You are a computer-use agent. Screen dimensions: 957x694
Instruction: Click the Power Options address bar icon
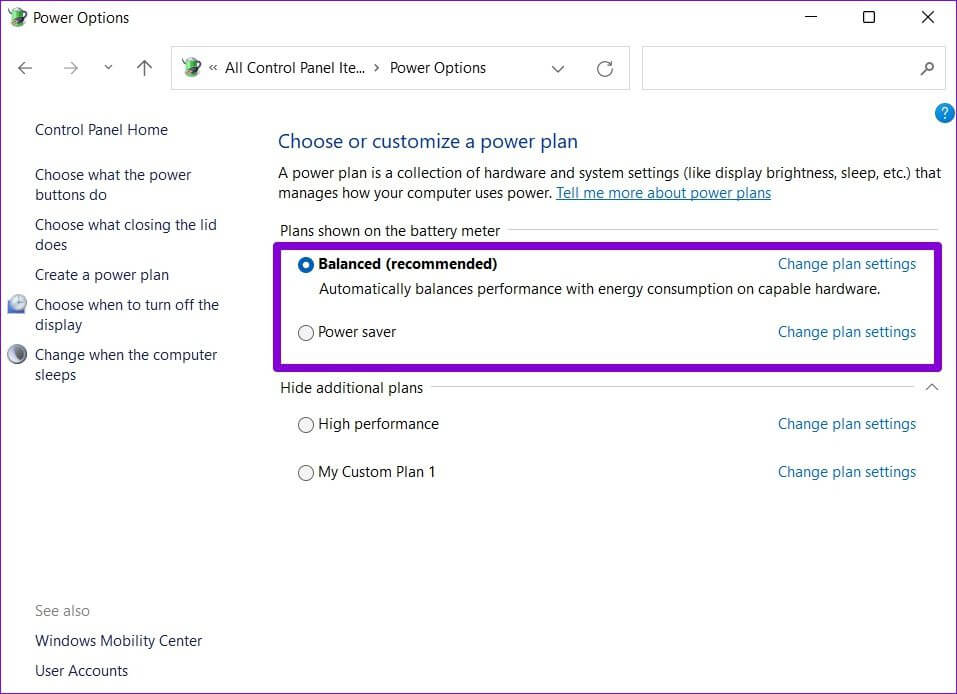[192, 68]
